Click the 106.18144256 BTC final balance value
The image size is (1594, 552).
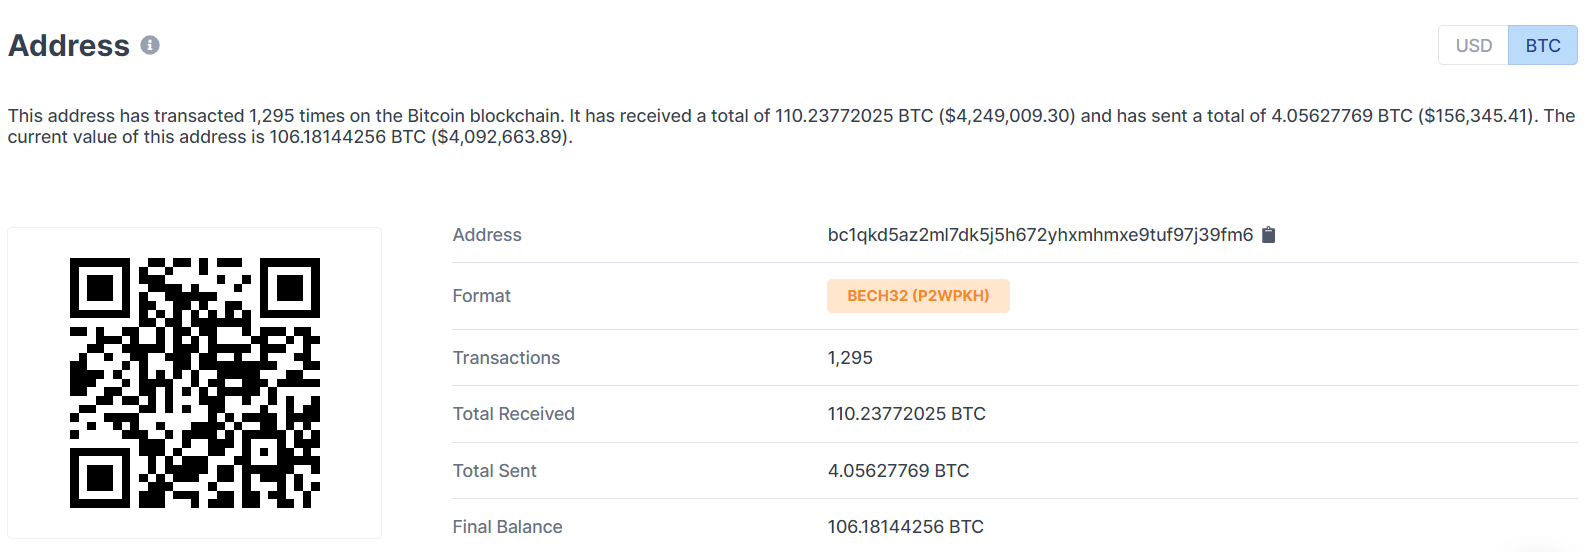pos(905,527)
